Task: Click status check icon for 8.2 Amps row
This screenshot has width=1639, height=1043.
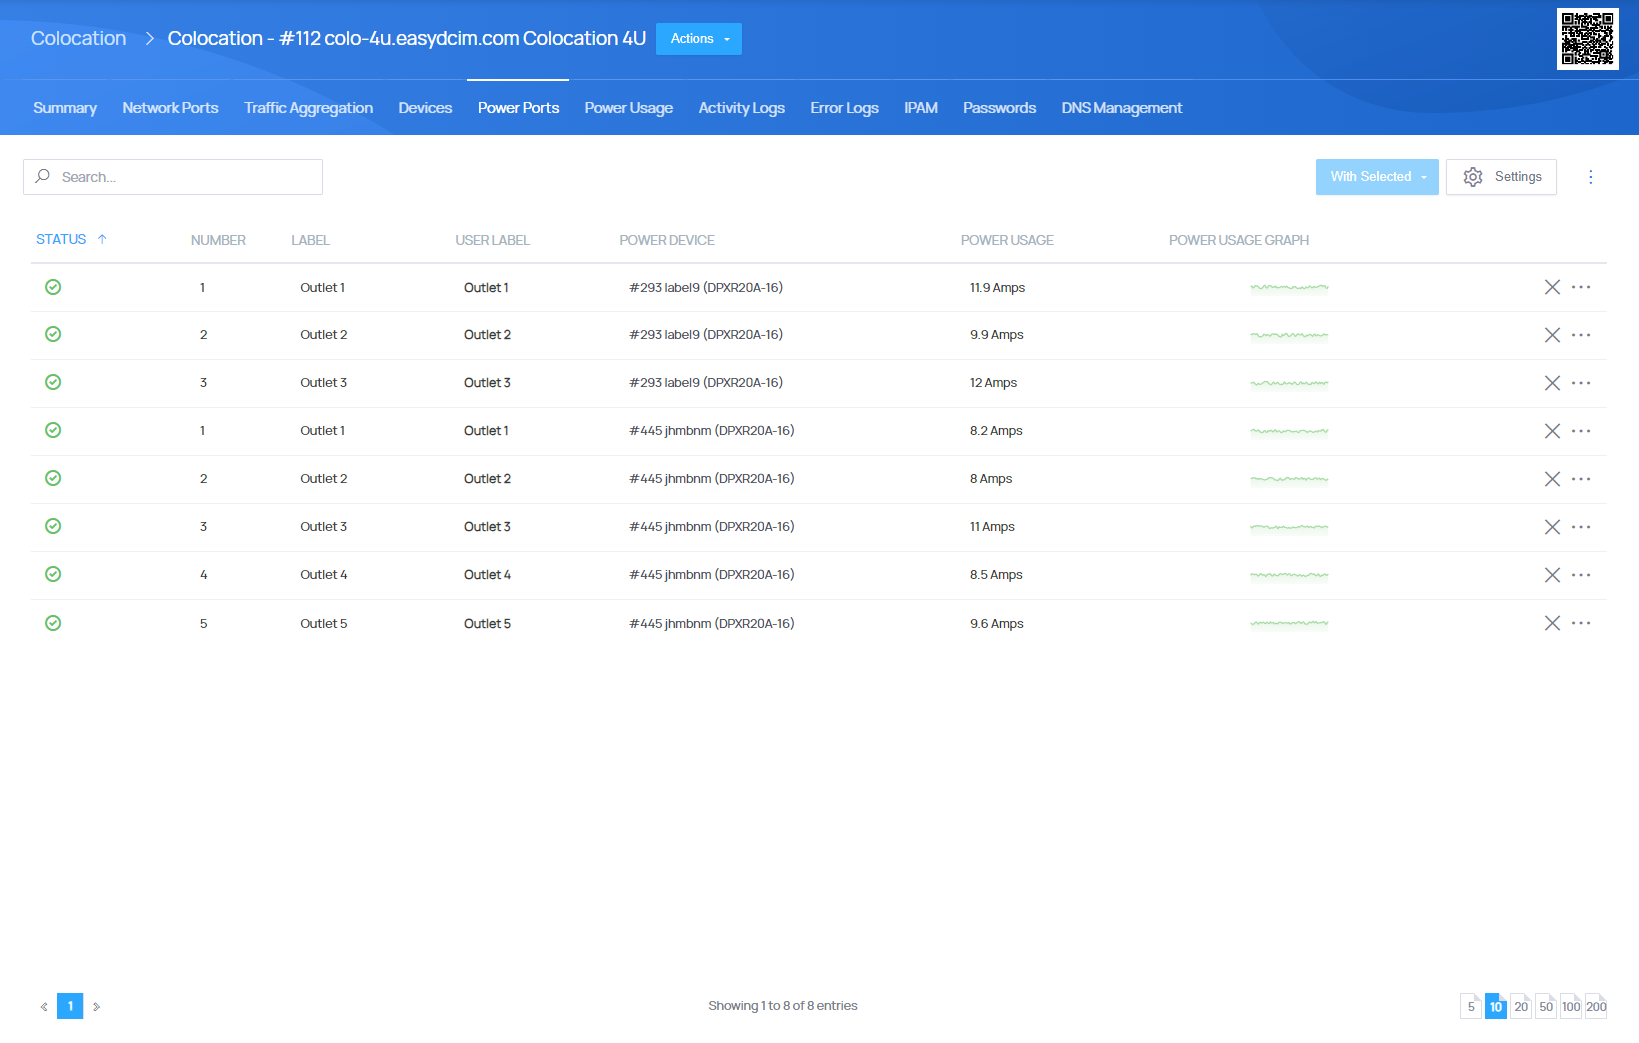Action: 53,430
